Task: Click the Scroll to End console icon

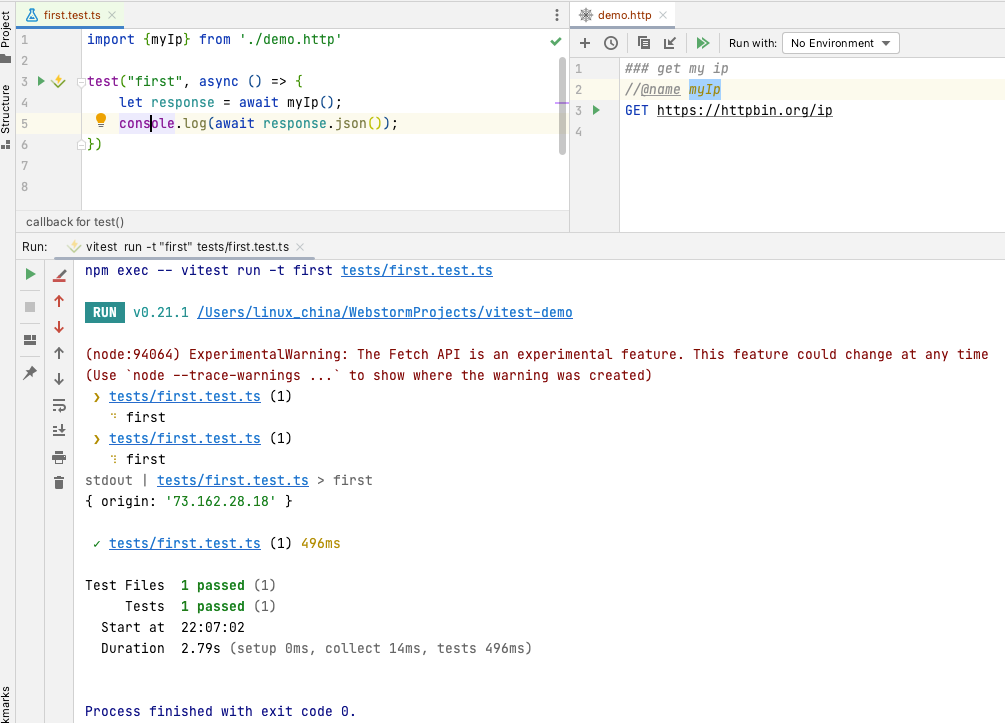Action: (59, 429)
